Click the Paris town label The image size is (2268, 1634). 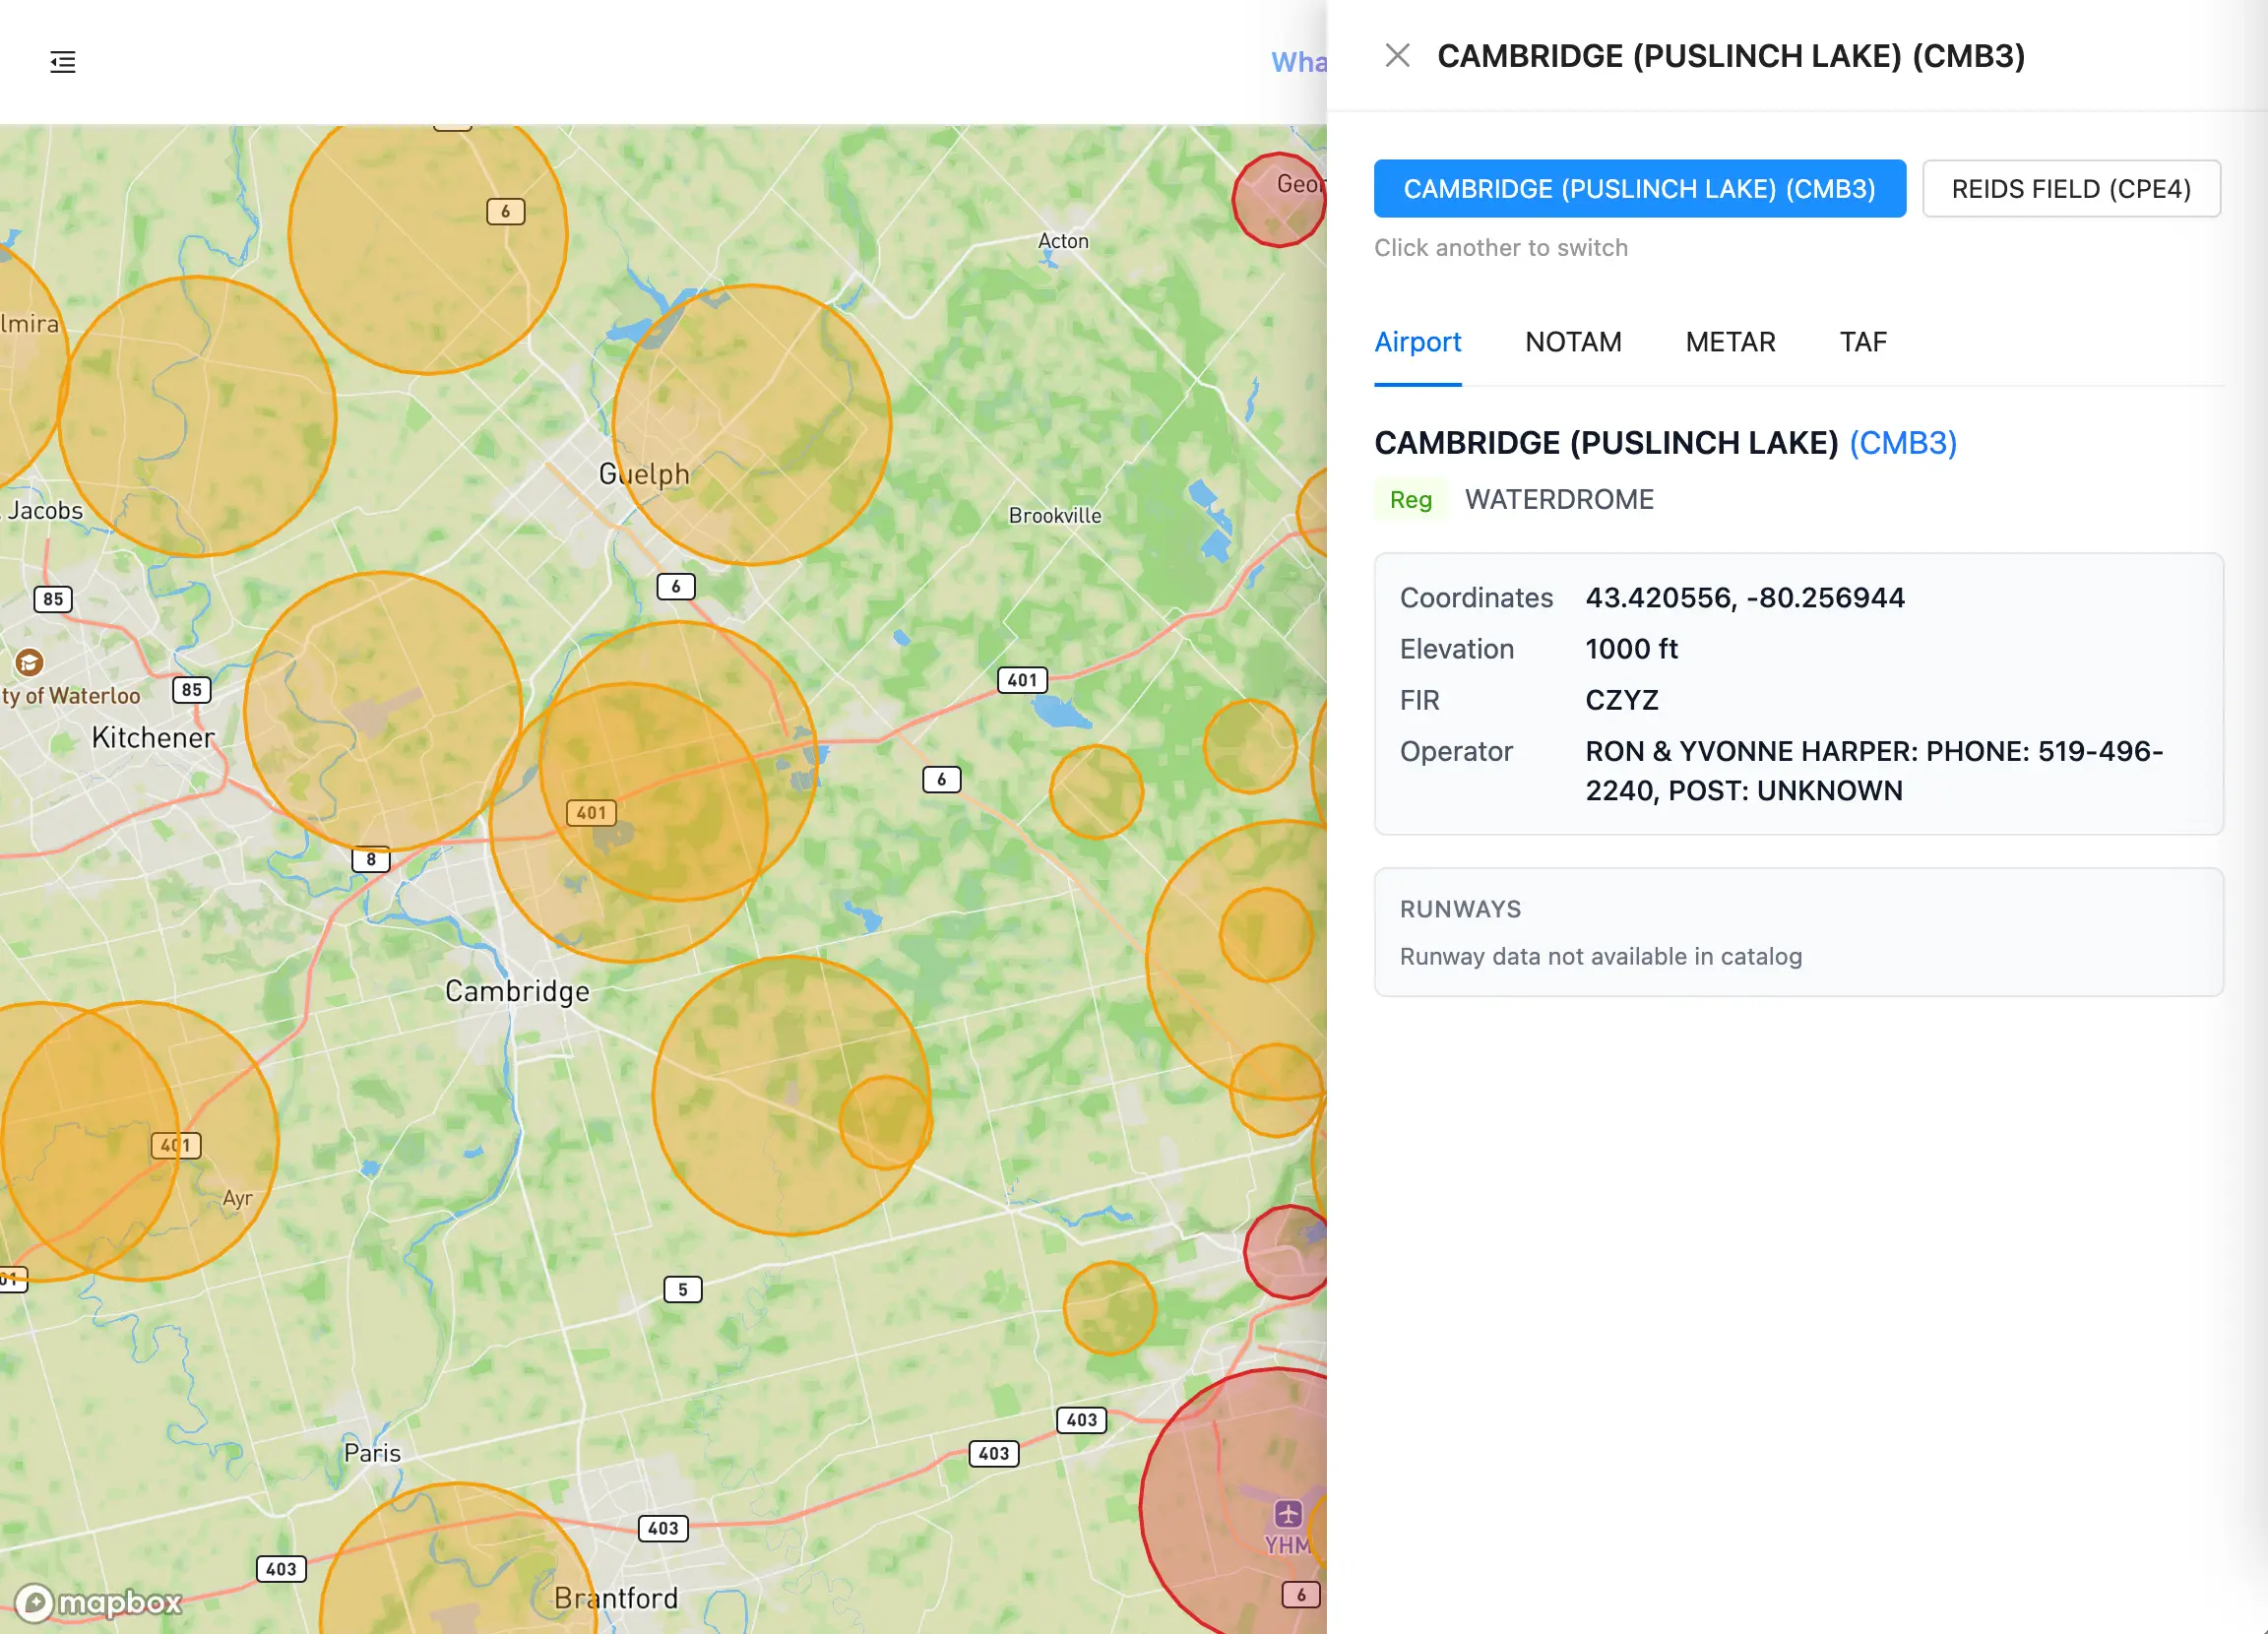(x=372, y=1453)
